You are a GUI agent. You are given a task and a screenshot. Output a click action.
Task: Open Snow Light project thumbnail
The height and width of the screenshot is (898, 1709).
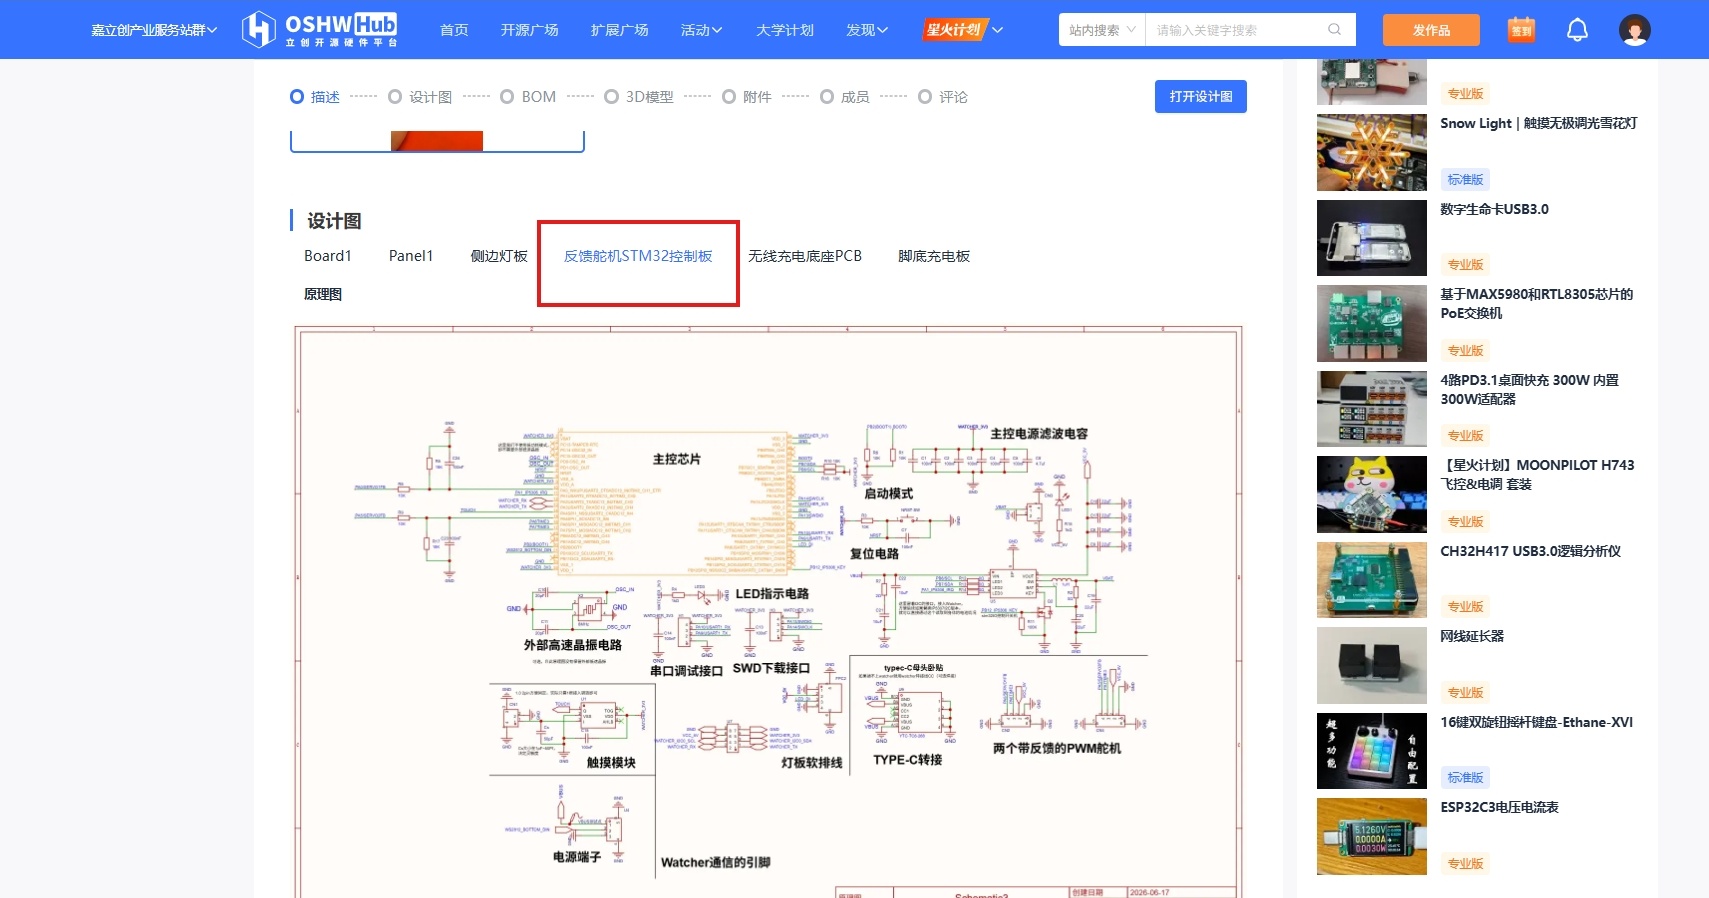click(1371, 152)
